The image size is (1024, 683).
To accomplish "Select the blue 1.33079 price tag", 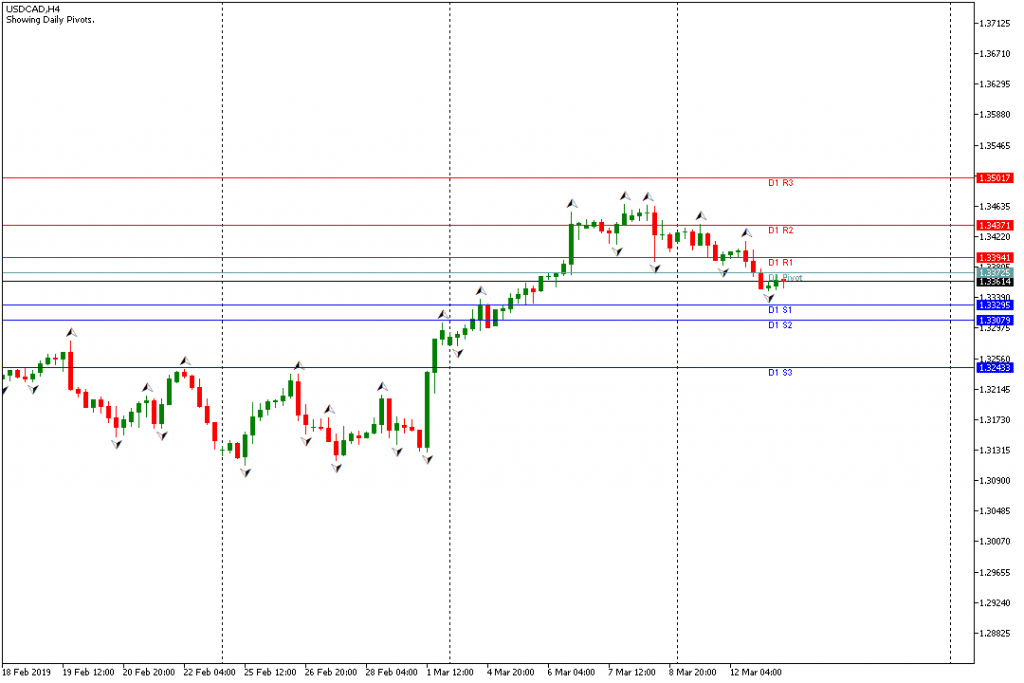I will (994, 320).
